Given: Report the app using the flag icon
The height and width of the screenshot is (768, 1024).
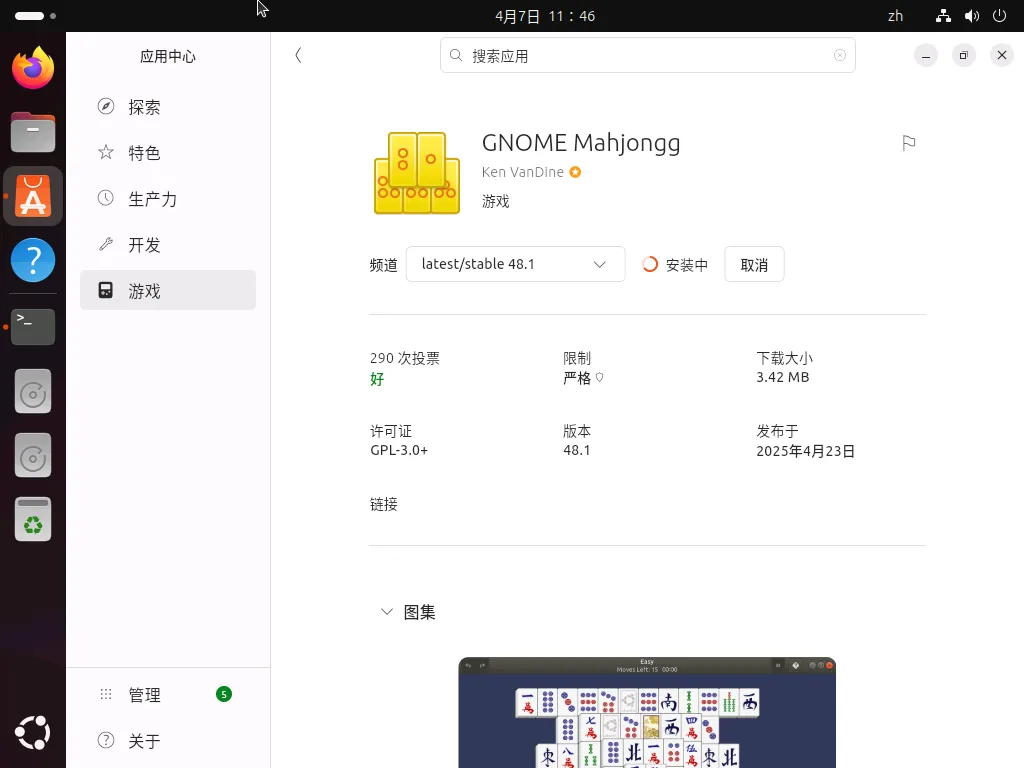Looking at the screenshot, I should pyautogui.click(x=908, y=143).
